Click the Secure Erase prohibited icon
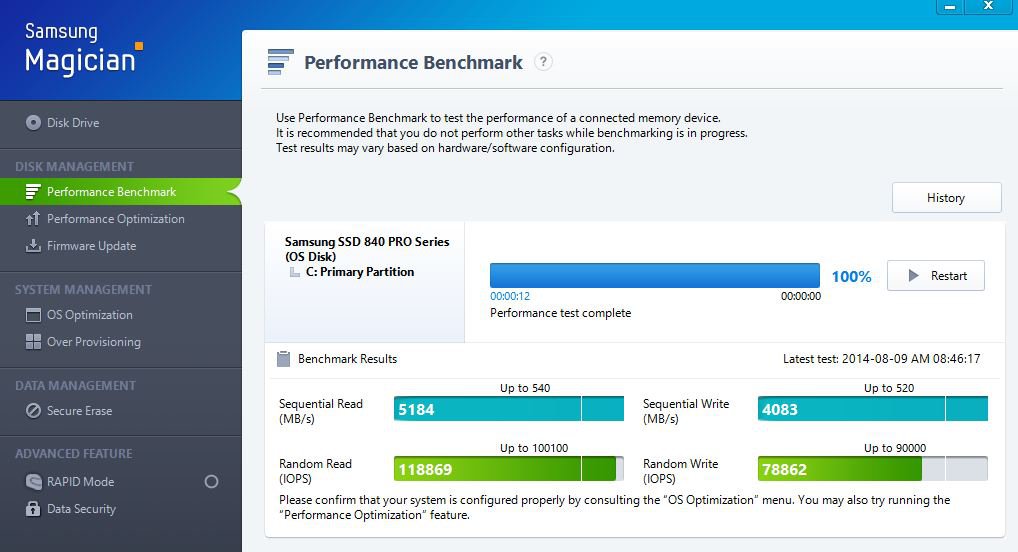 (33, 410)
